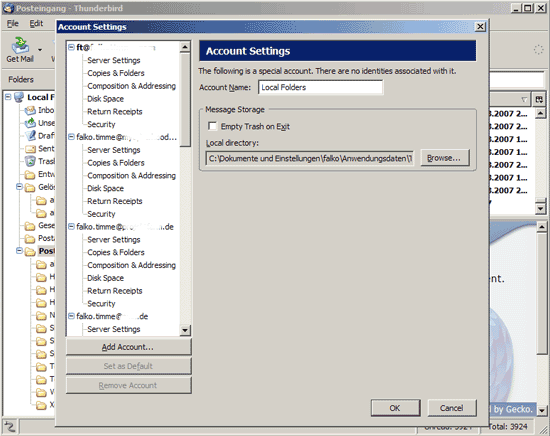Click the preview pane scroll up arrow
Image resolution: width=550 pixels, height=436 pixels.
click(x=542, y=227)
